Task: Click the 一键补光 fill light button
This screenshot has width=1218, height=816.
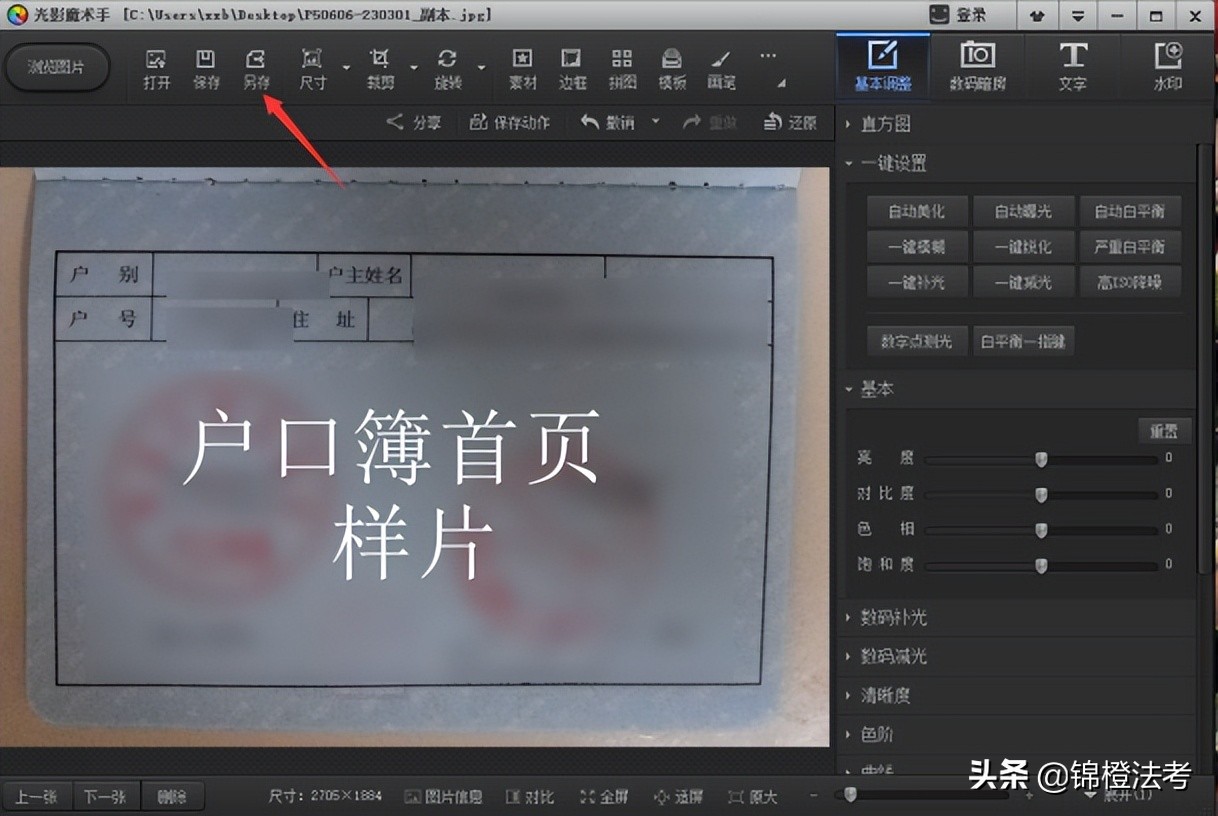Action: tap(917, 282)
